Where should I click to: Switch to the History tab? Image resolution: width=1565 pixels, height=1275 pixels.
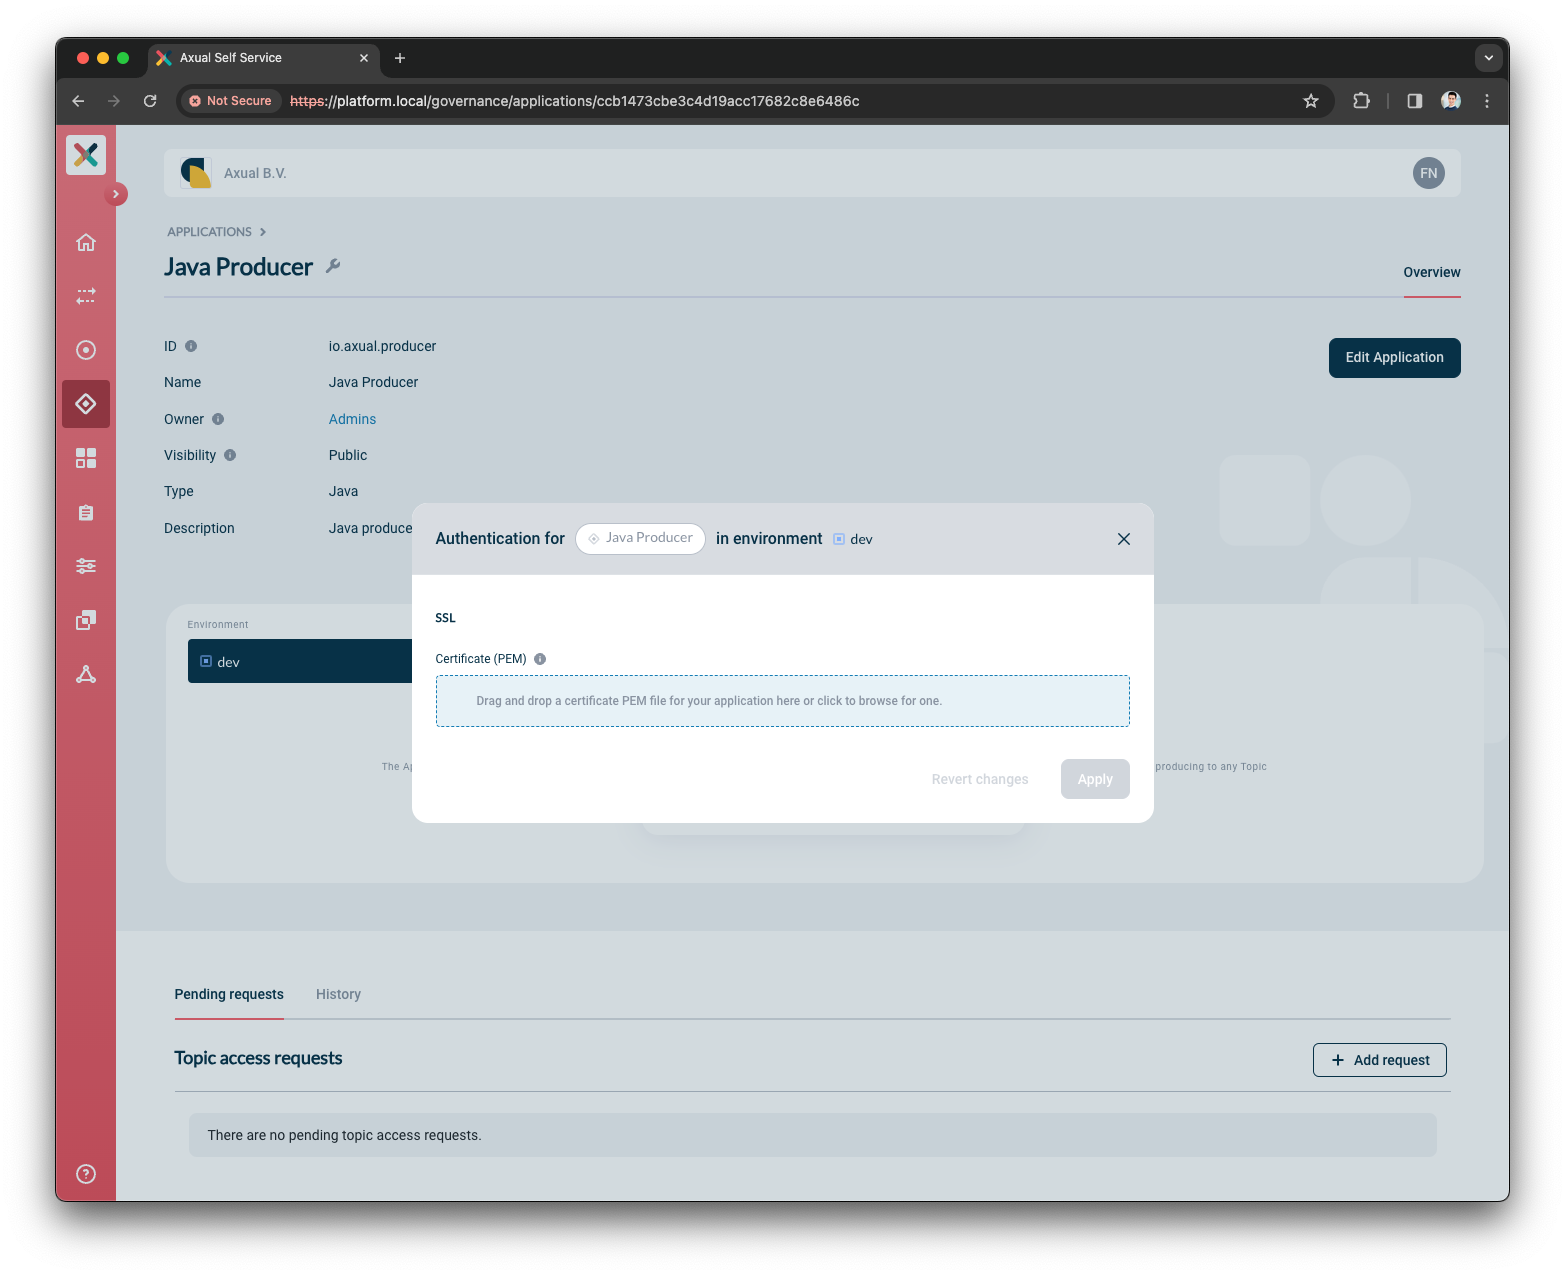coord(339,994)
